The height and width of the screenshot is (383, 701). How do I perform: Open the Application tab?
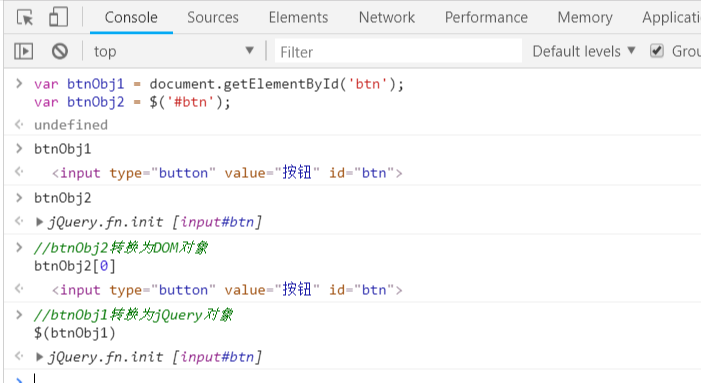point(671,17)
